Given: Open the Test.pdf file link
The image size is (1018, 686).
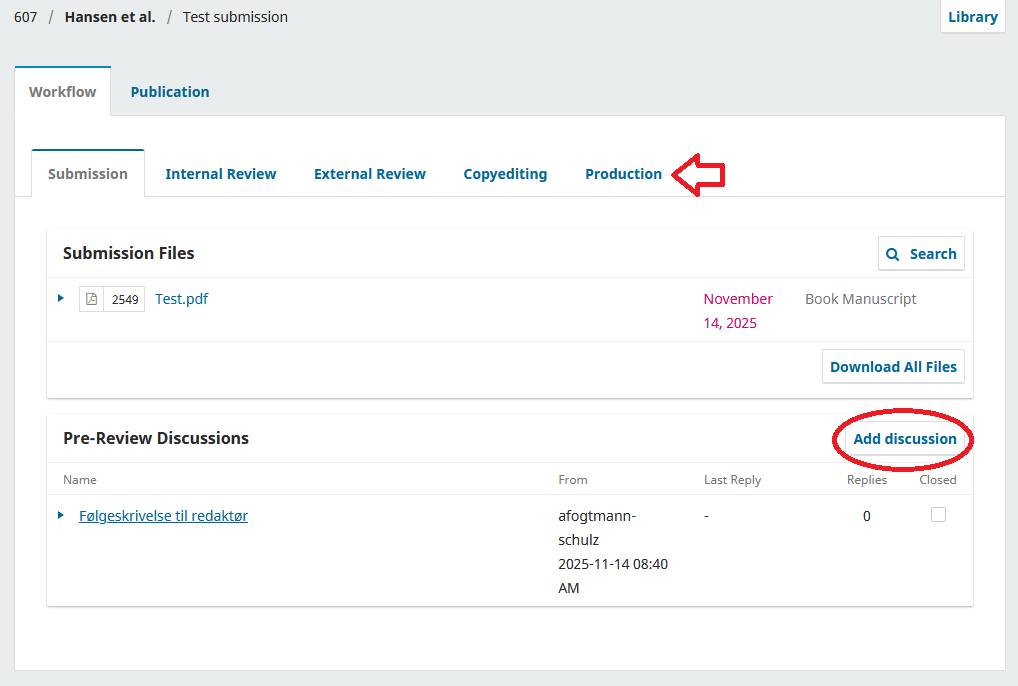Looking at the screenshot, I should [181, 298].
